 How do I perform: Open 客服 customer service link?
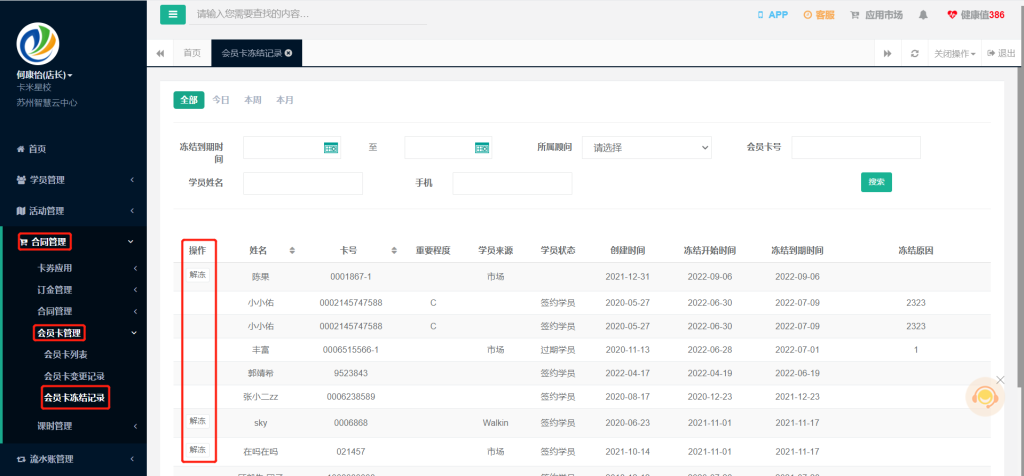818,15
